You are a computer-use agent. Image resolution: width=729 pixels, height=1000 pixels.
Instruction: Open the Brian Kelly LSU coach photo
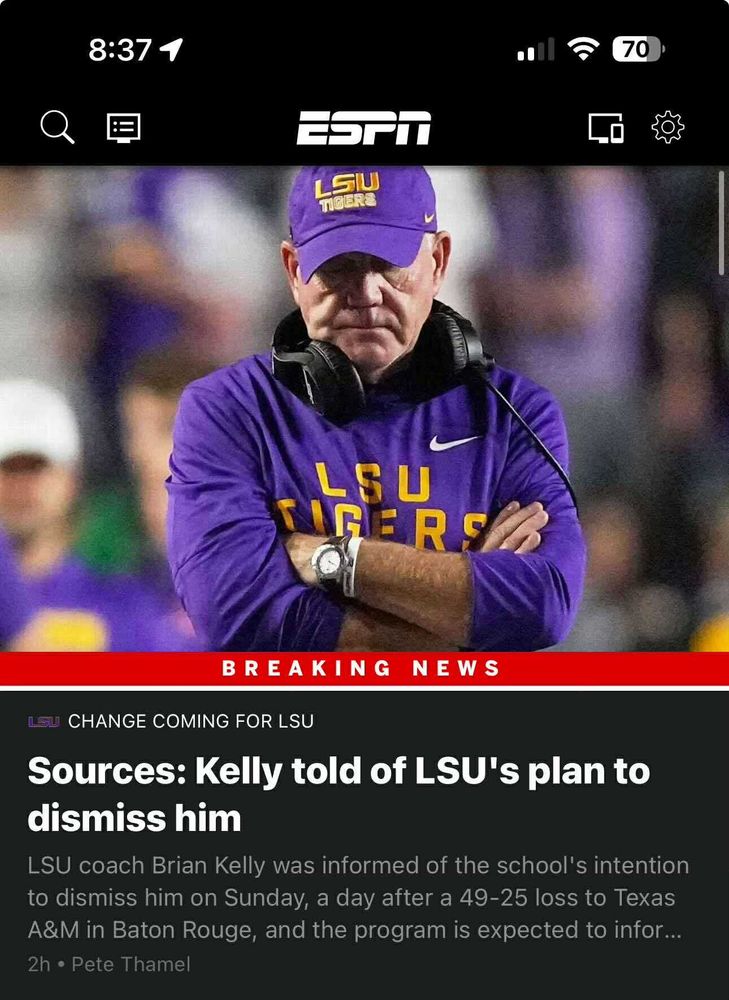tap(364, 408)
